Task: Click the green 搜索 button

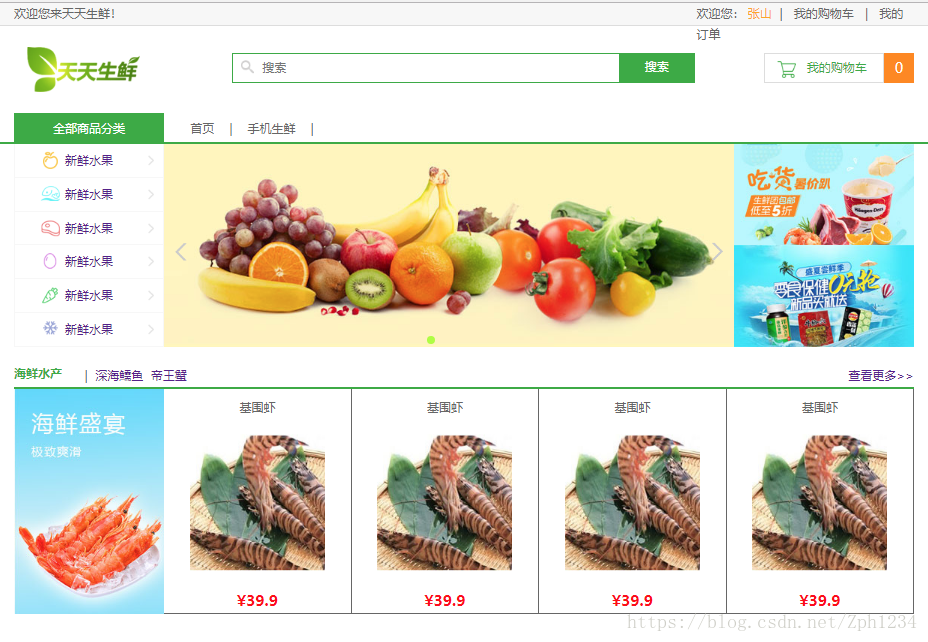Action: (x=657, y=67)
